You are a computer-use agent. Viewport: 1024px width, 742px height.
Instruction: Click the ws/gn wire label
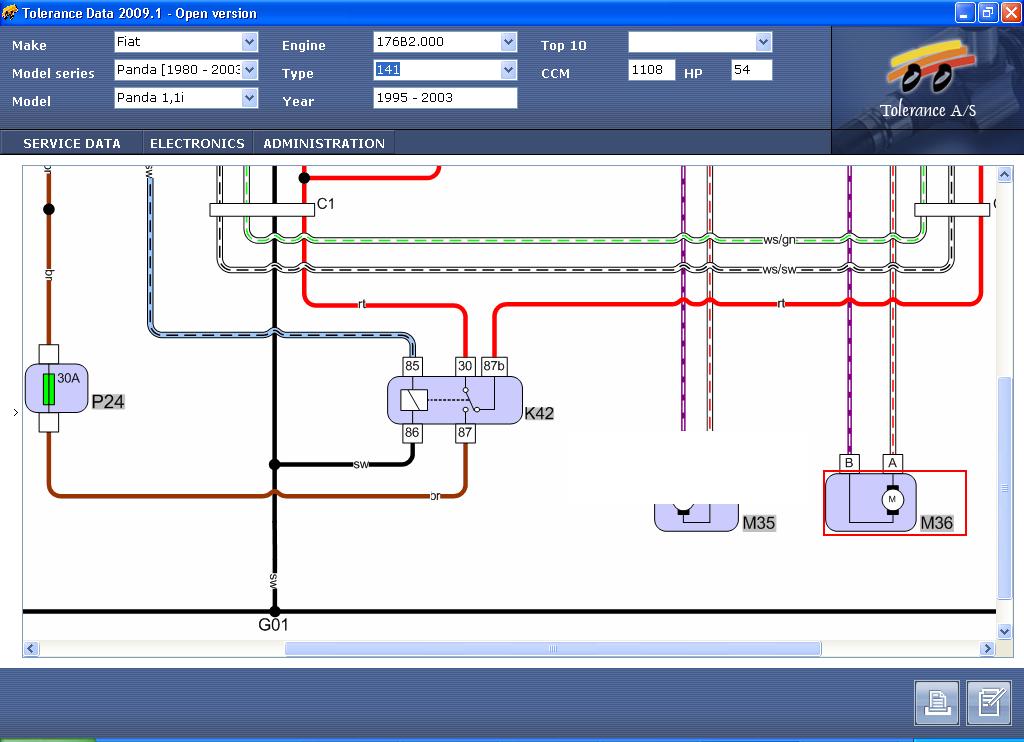click(780, 240)
